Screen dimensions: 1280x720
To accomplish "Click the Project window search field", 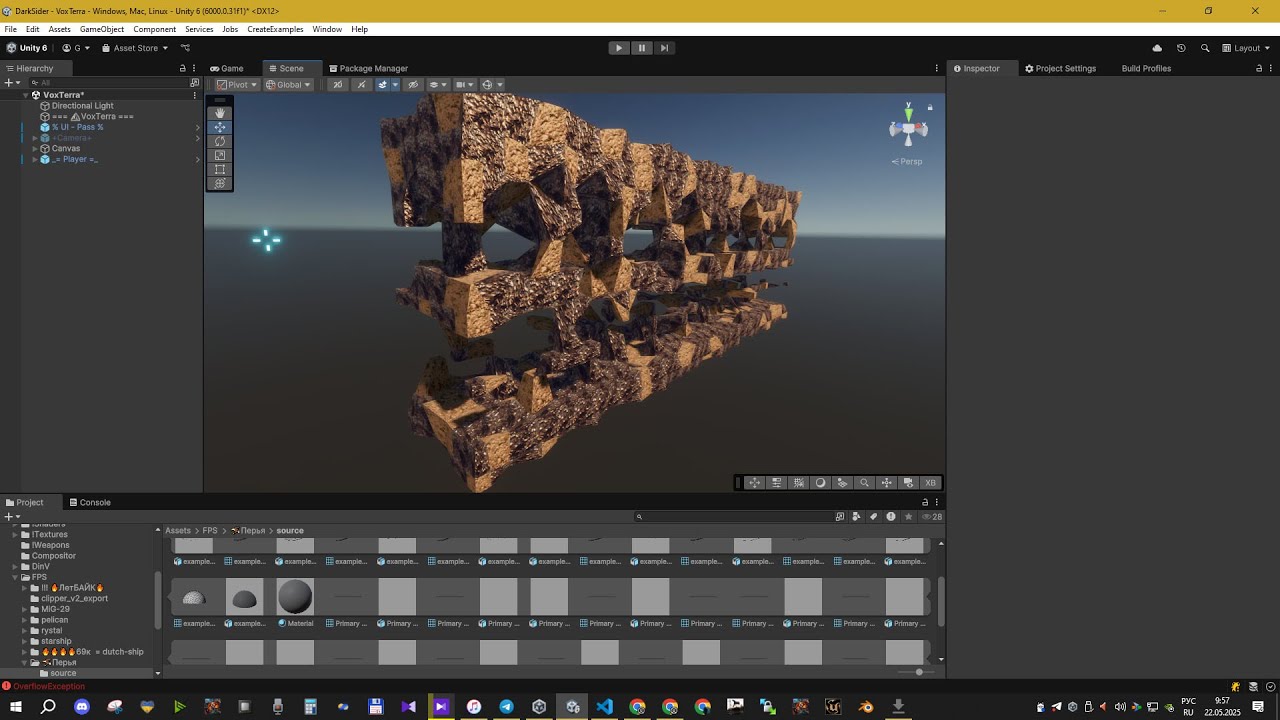I will click(x=735, y=517).
